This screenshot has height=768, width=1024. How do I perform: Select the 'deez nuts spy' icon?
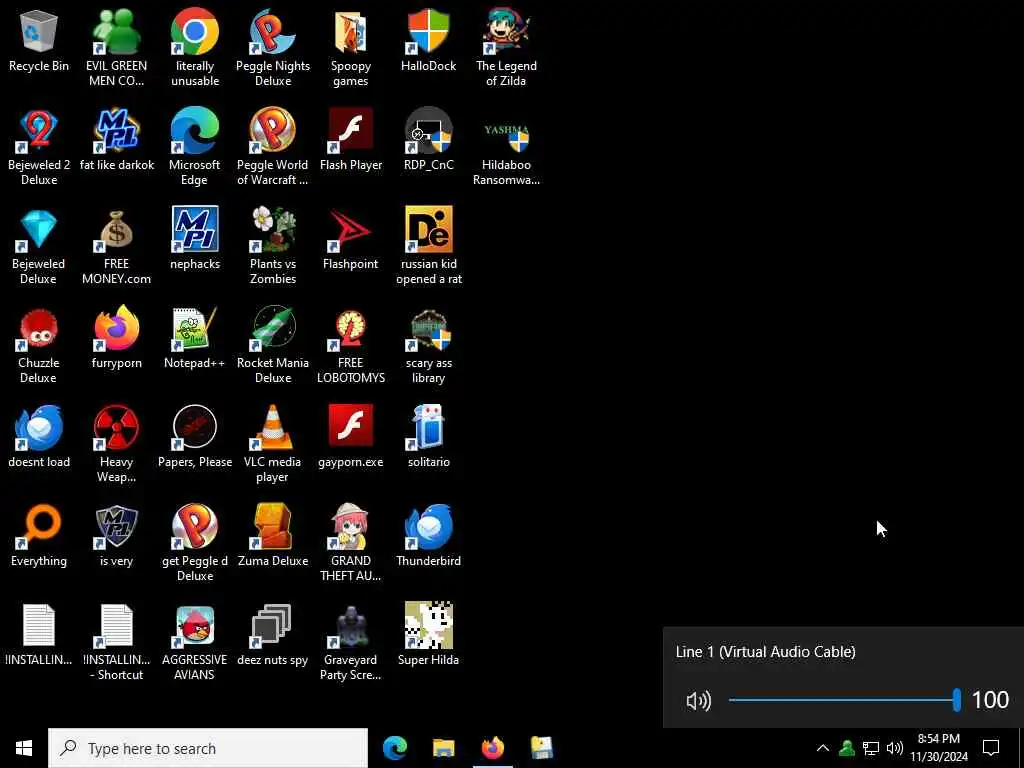click(x=272, y=635)
